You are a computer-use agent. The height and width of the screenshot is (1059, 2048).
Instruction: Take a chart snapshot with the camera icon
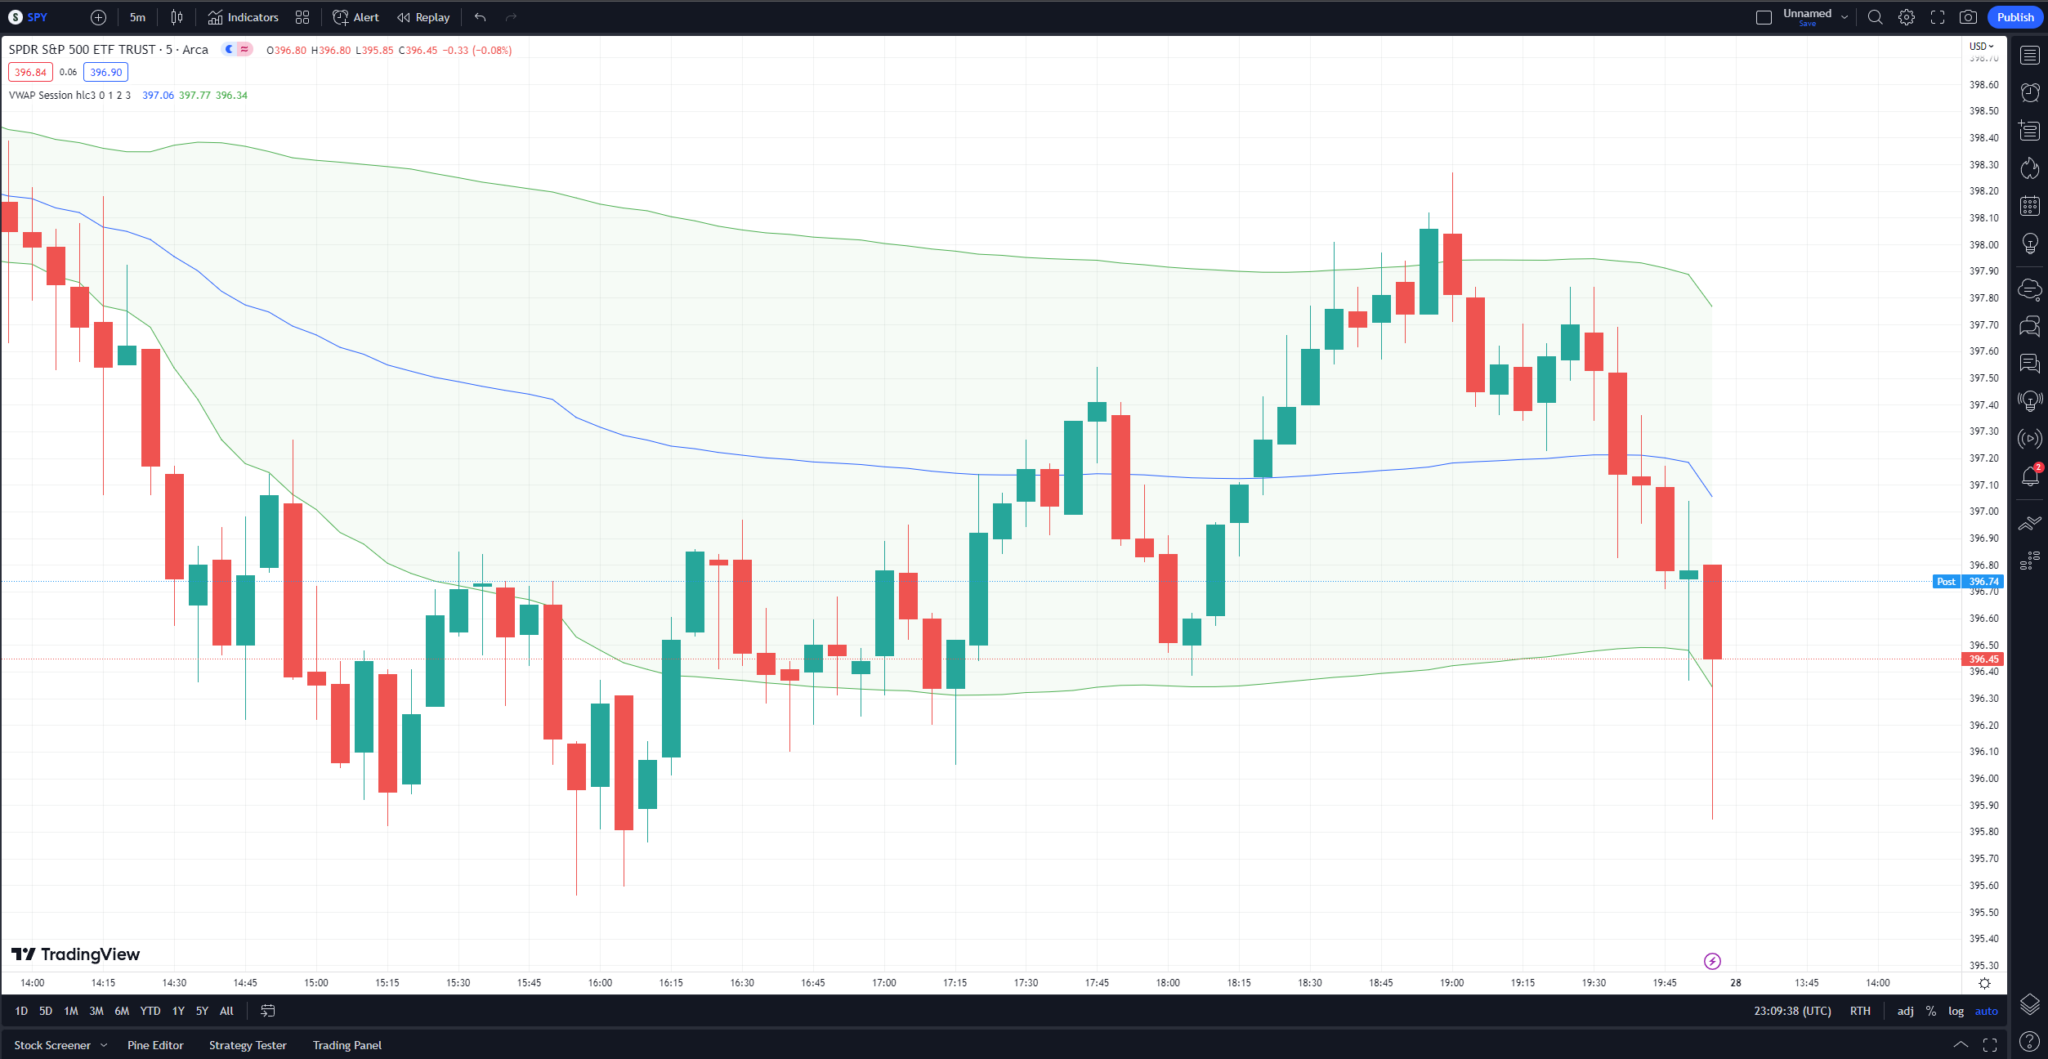(1968, 17)
